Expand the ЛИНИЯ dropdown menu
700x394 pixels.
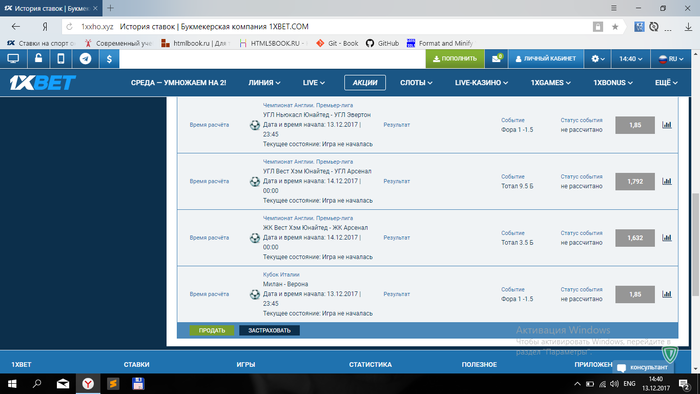click(x=264, y=83)
